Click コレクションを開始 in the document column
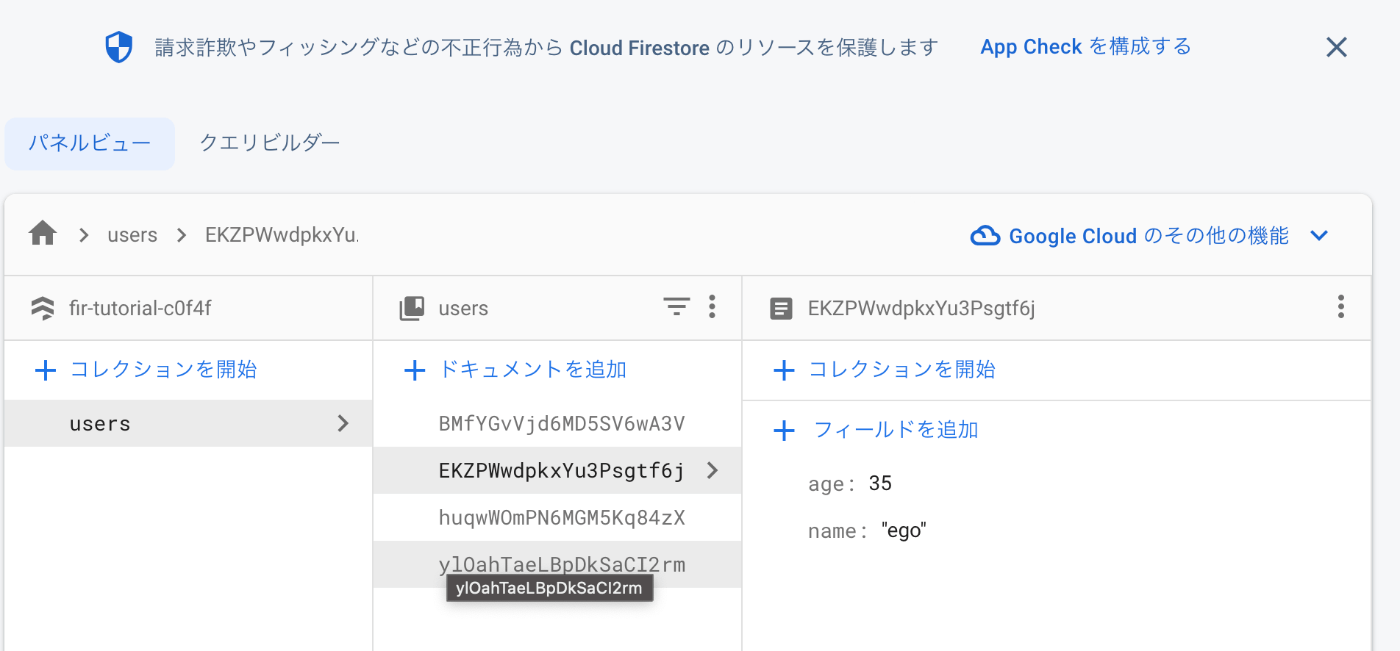Image resolution: width=1400 pixels, height=651 pixels. [884, 370]
